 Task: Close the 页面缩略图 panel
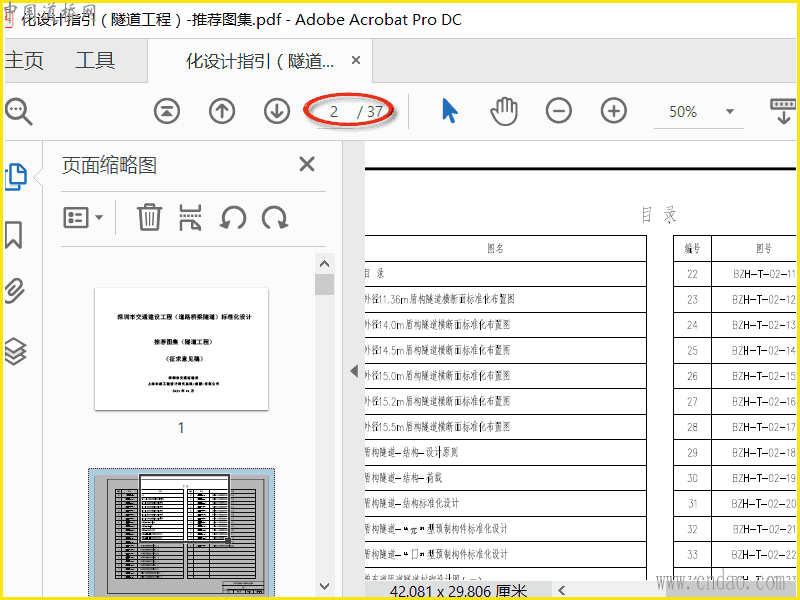tap(307, 164)
